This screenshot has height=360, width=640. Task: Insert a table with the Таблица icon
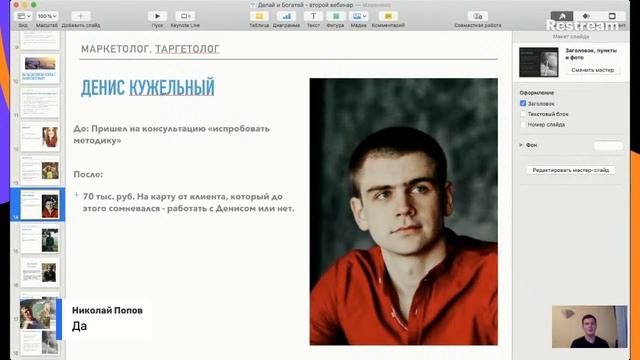[x=259, y=16]
